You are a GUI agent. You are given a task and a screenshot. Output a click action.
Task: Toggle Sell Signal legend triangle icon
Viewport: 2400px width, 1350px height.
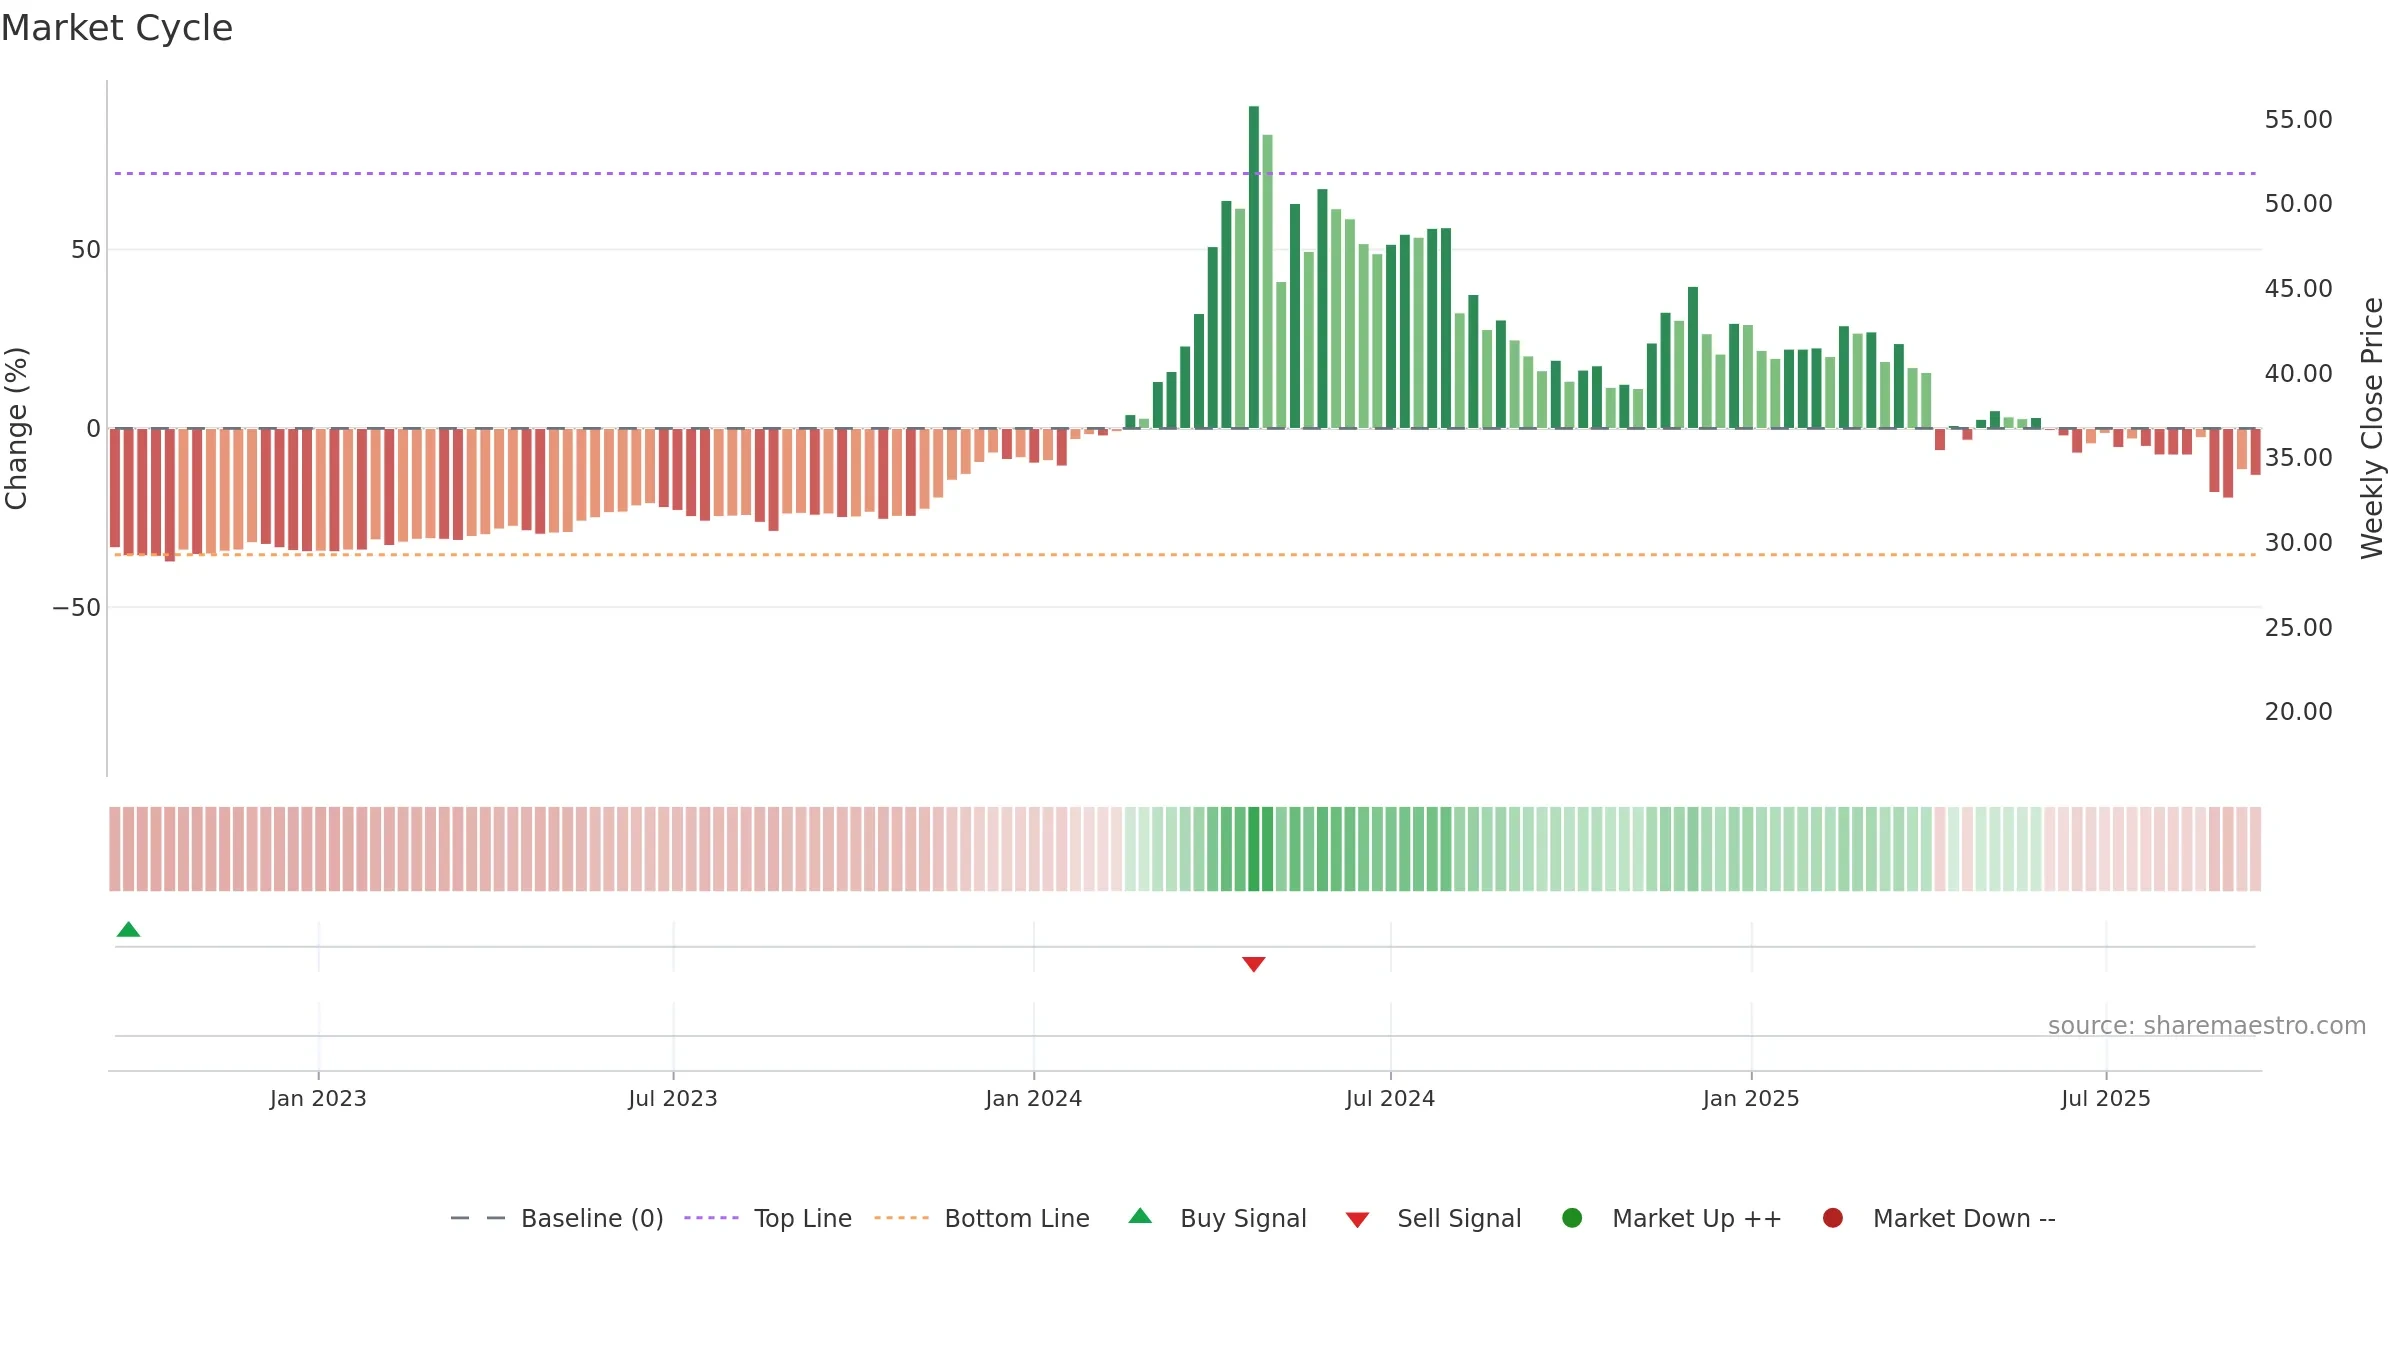[x=1357, y=1220]
